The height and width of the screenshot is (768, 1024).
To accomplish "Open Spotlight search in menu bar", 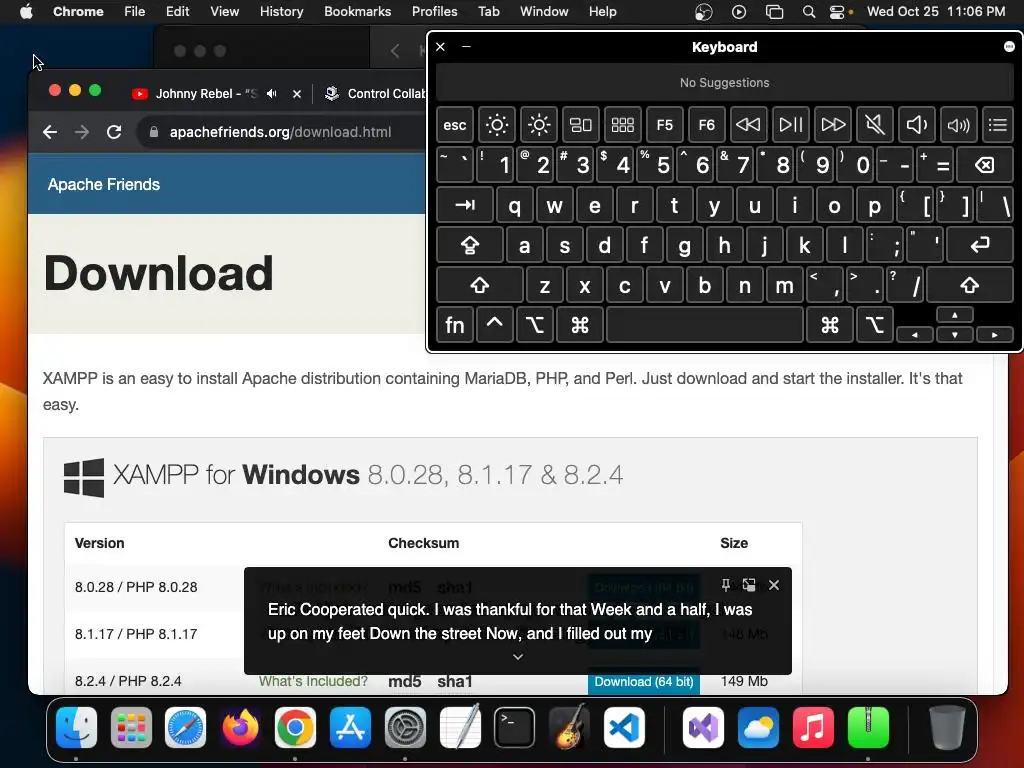I will pyautogui.click(x=808, y=12).
